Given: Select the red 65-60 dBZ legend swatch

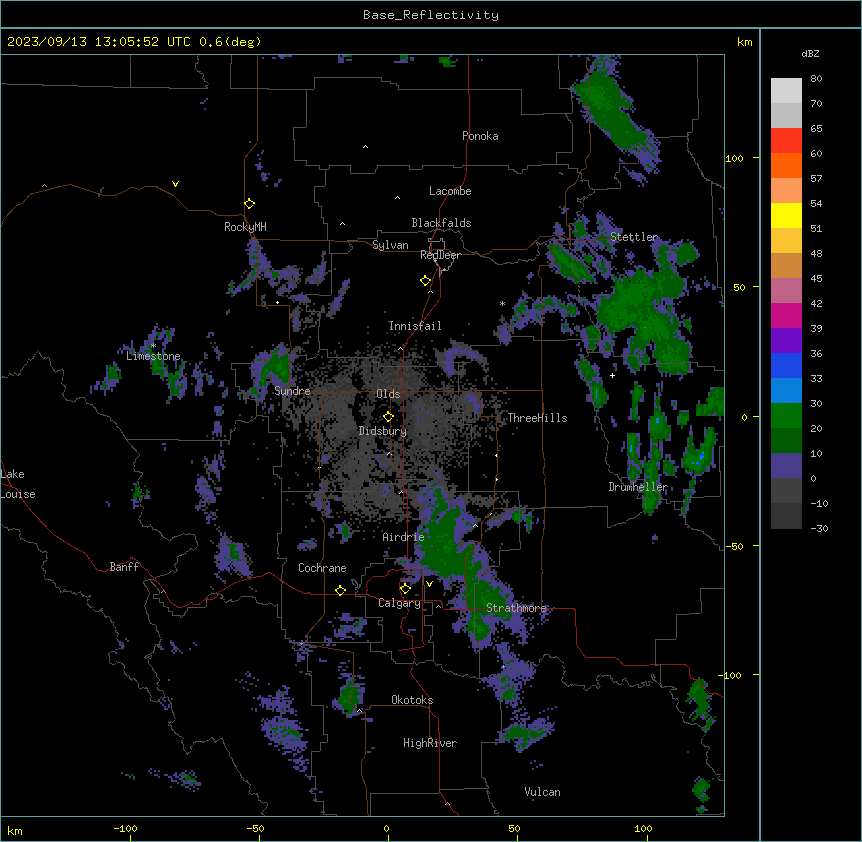Looking at the screenshot, I should [786, 140].
